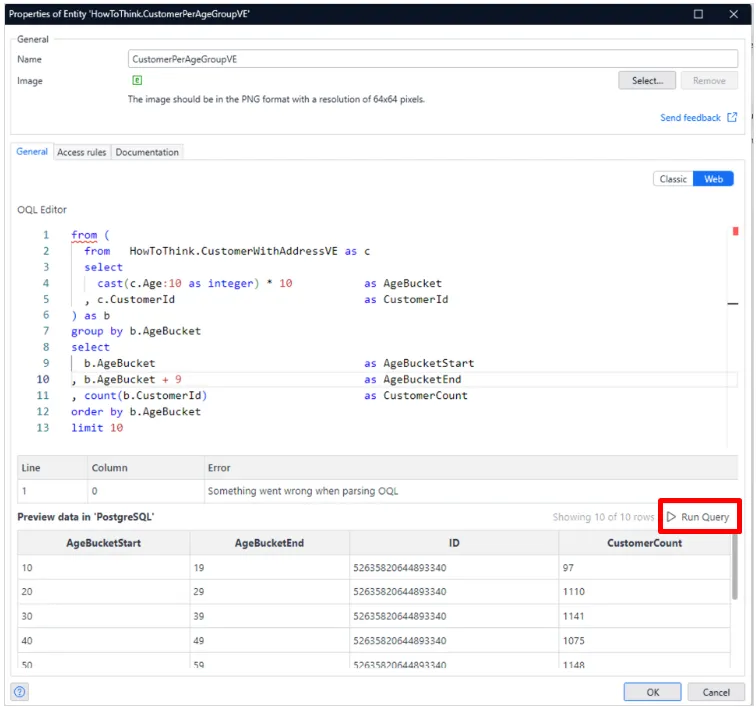The image size is (756, 707).
Task: Open the Access rules tab
Action: coord(81,152)
